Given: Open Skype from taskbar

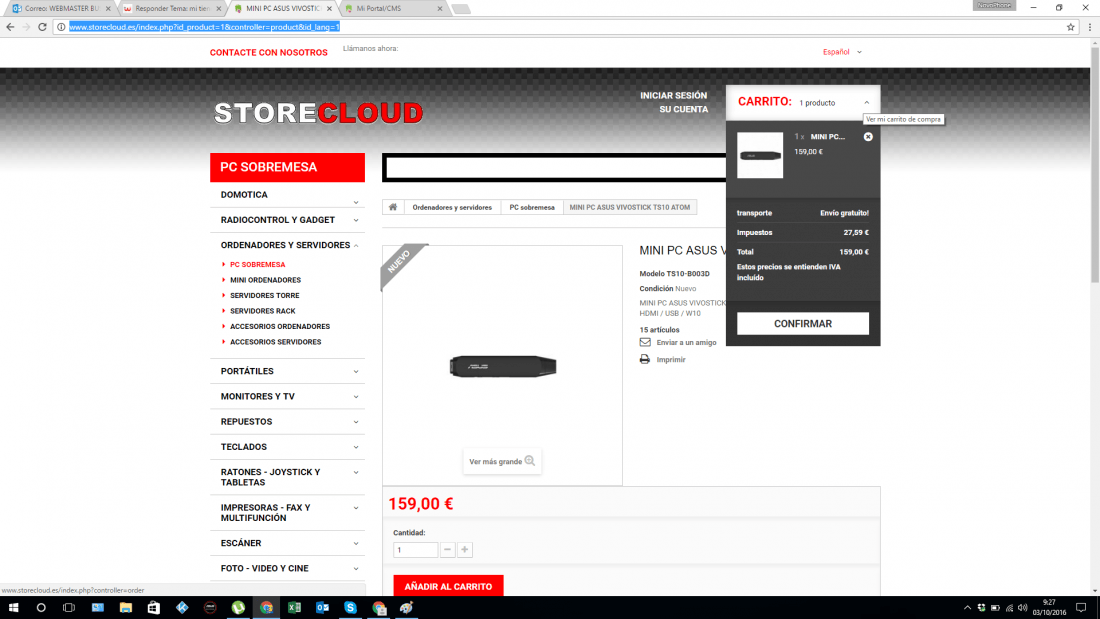Looking at the screenshot, I should coord(351,608).
